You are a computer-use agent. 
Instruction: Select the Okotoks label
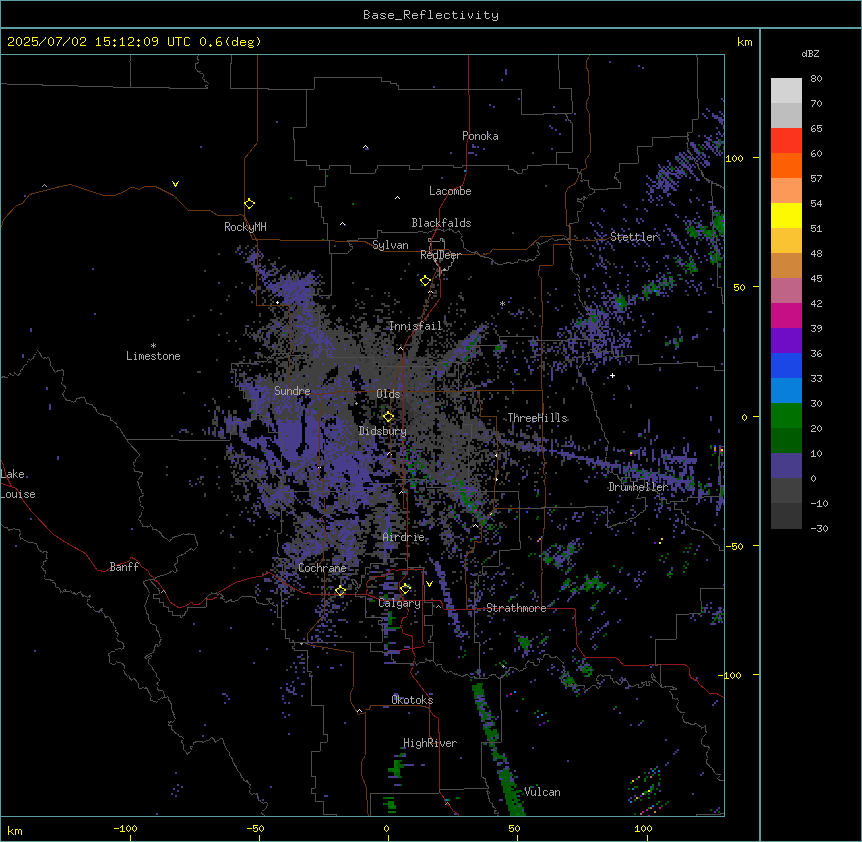pos(412,700)
